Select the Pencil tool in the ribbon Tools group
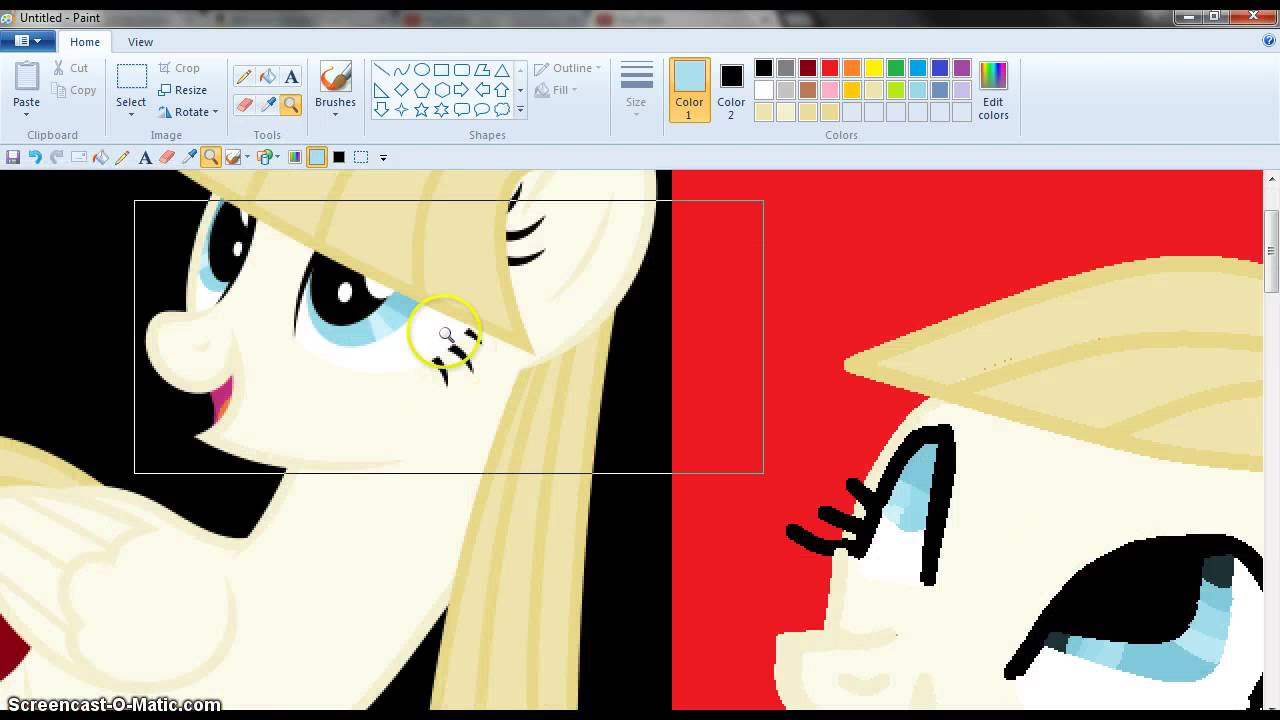The image size is (1280, 720). point(244,77)
